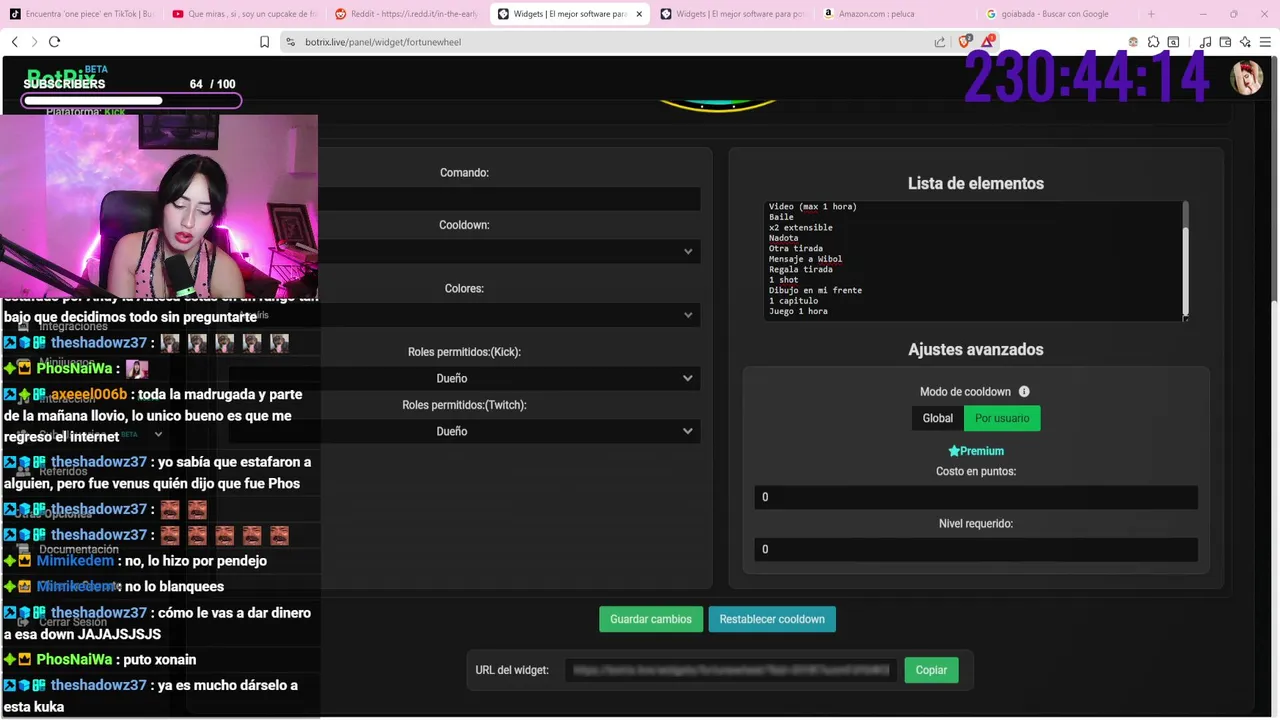Open the Brave Shields lion icon

(965, 42)
